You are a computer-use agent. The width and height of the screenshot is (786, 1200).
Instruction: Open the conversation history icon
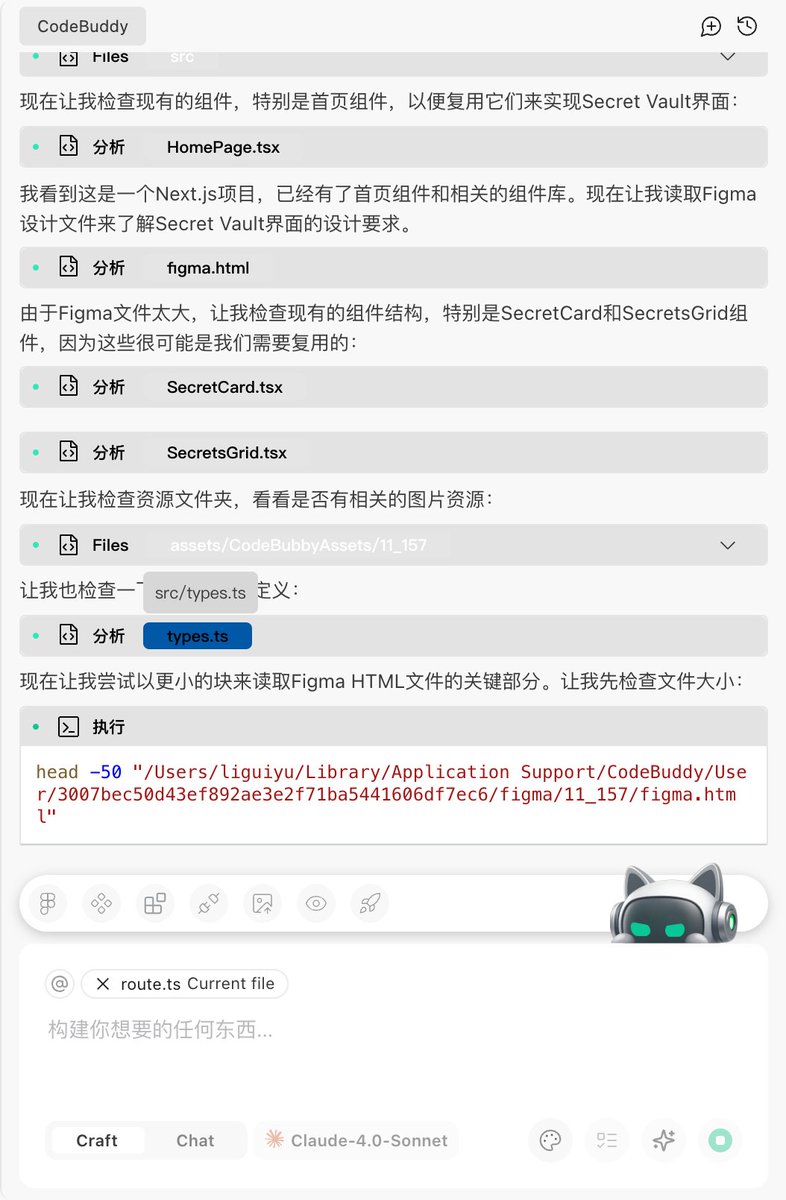click(746, 27)
